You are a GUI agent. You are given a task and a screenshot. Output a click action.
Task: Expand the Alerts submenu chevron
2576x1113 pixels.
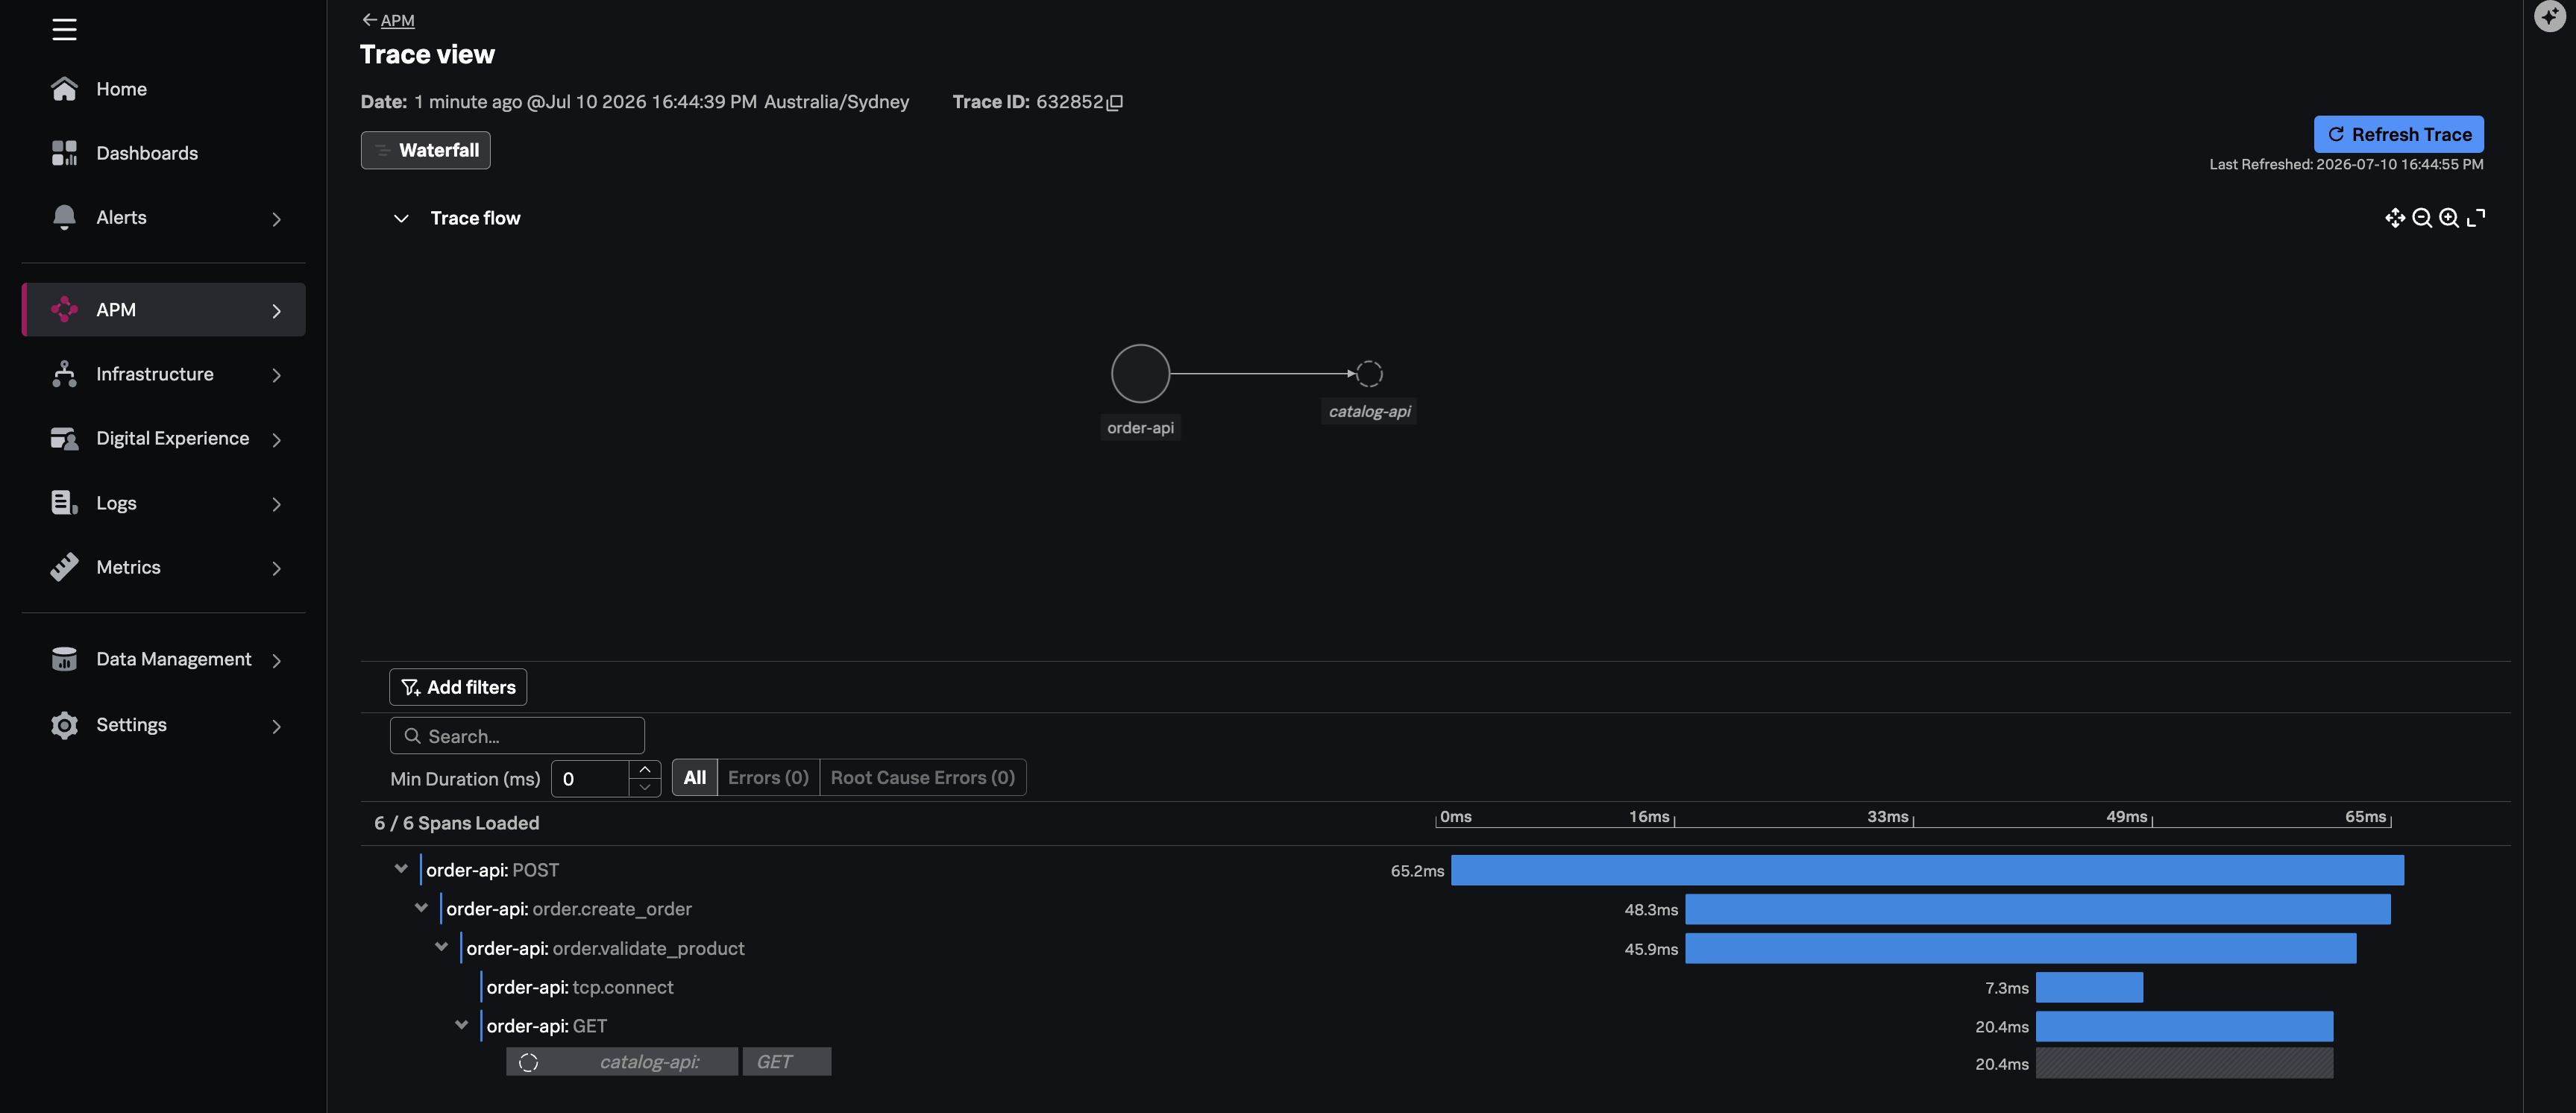277,219
